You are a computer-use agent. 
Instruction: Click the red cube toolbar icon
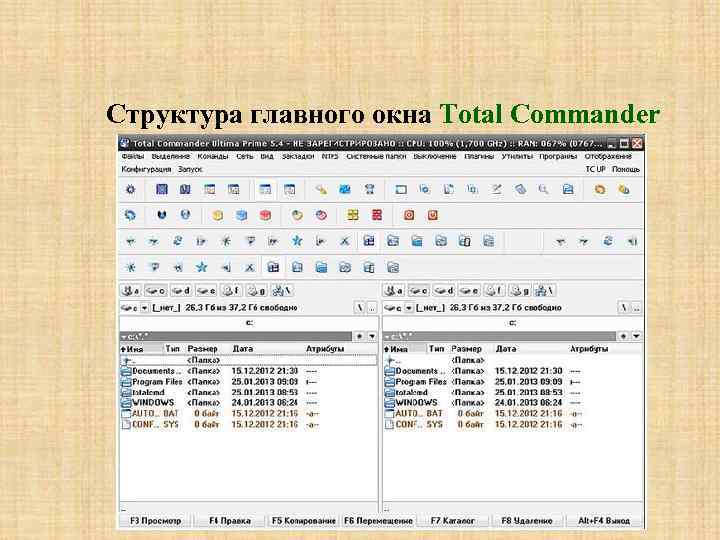pyautogui.click(x=265, y=215)
